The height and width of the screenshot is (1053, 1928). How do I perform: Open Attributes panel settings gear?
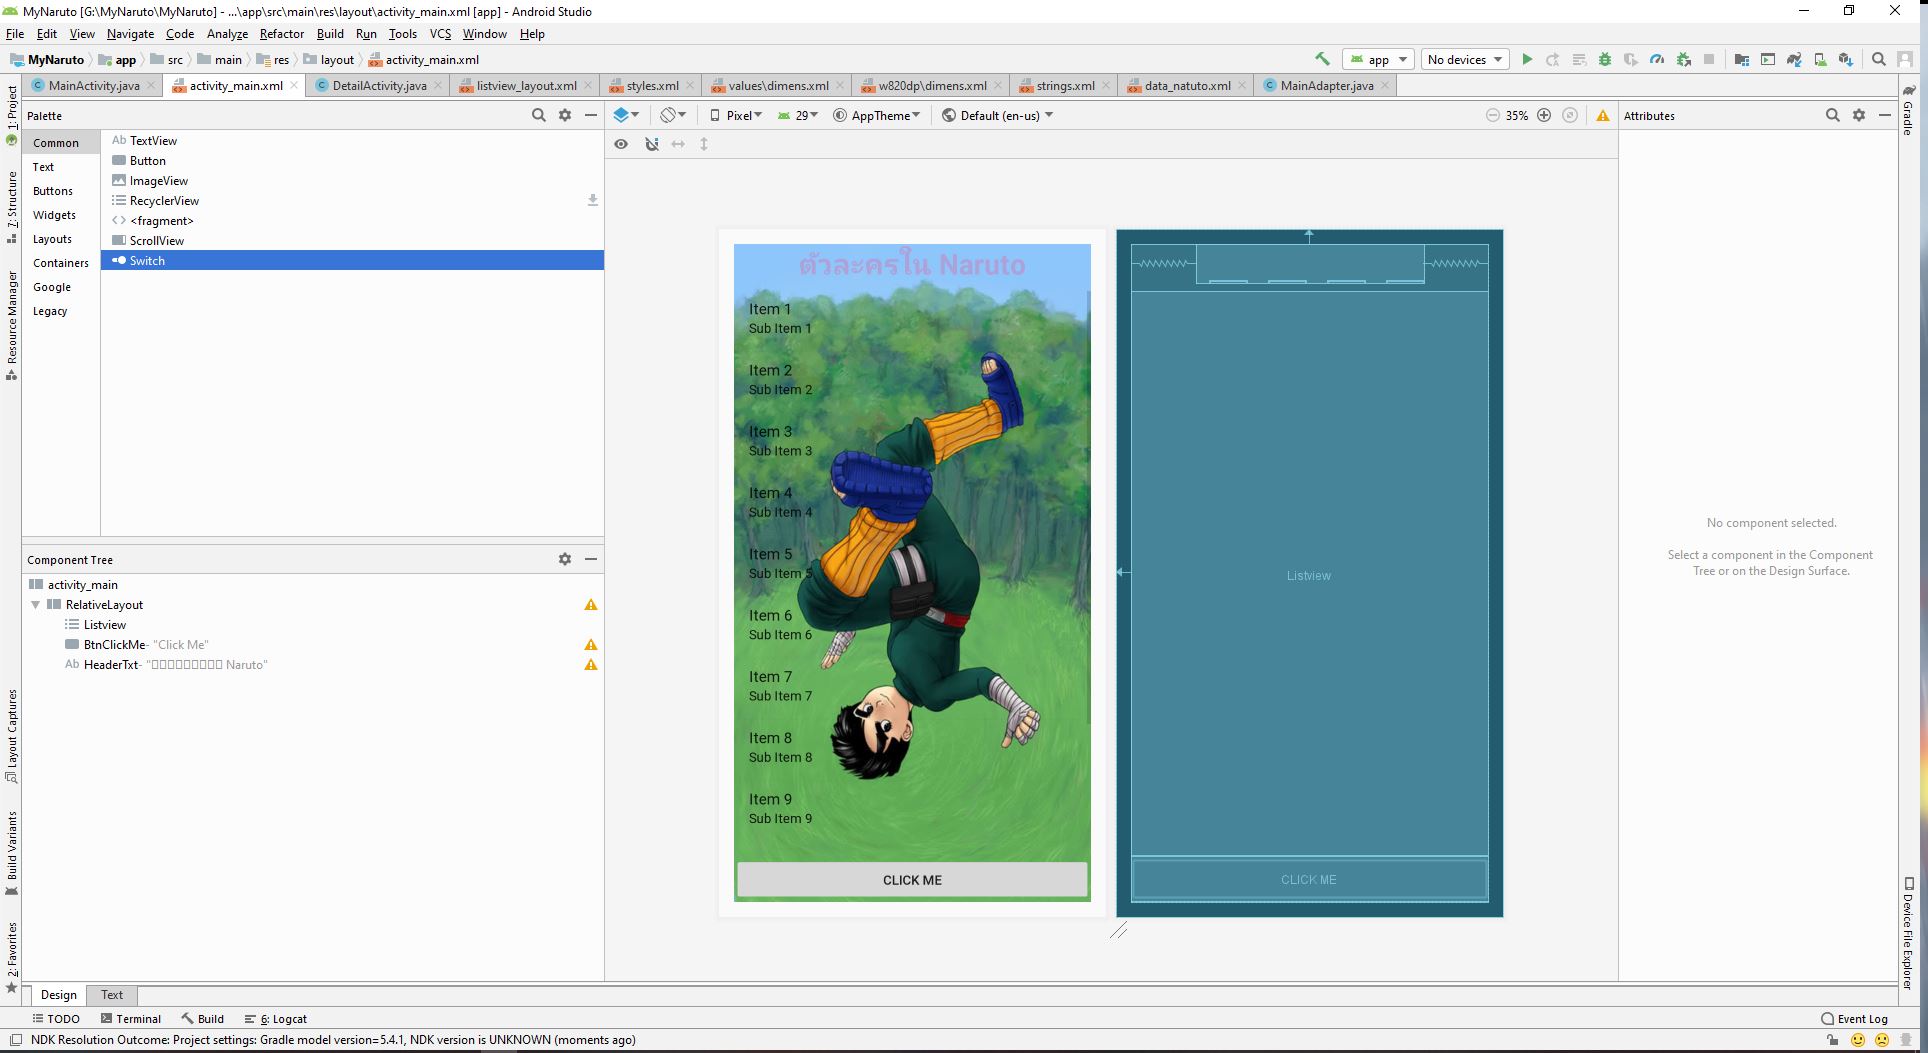1859,115
